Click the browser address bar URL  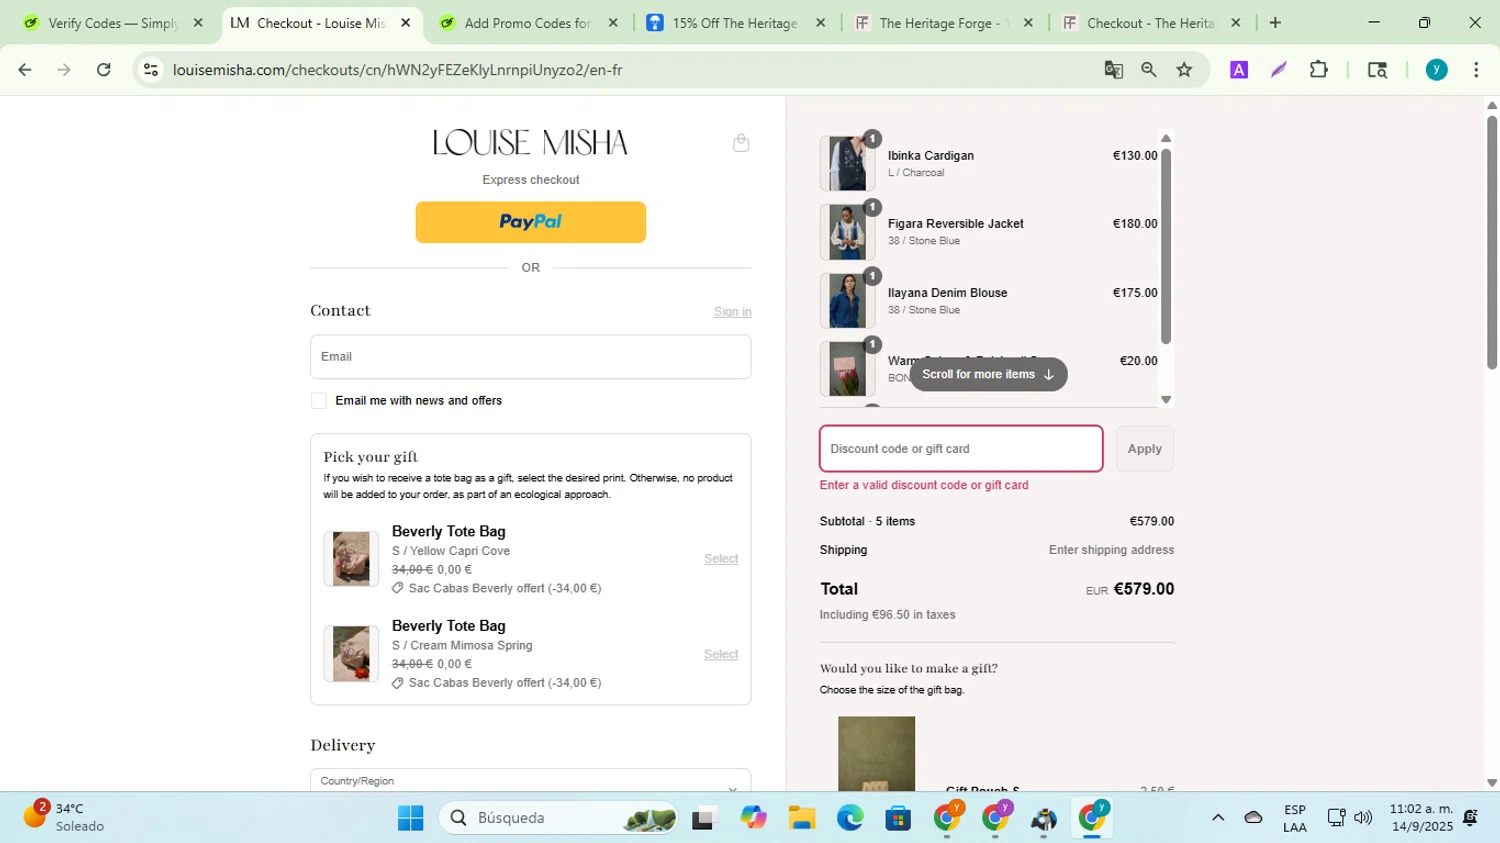pyautogui.click(x=397, y=70)
